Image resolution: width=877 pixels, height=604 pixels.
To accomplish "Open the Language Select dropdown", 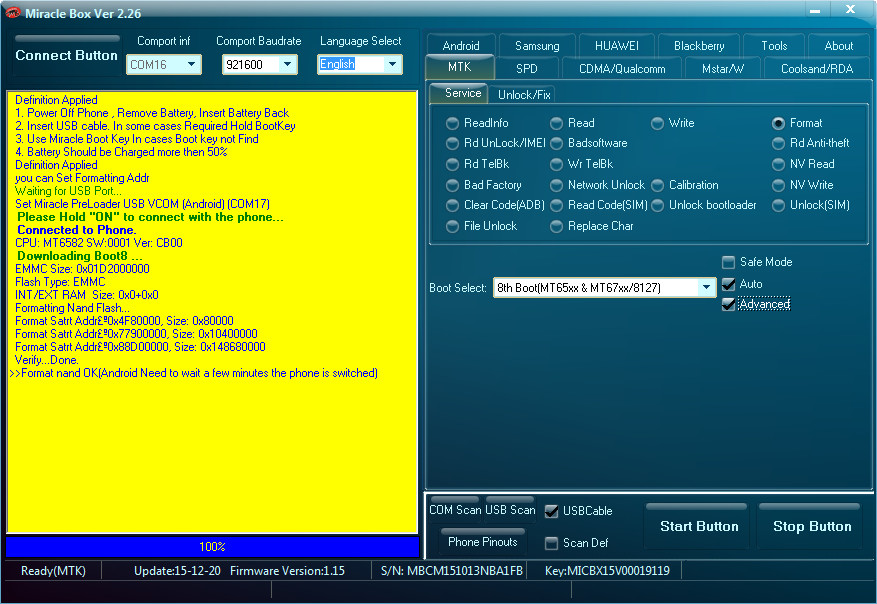I will pos(392,64).
